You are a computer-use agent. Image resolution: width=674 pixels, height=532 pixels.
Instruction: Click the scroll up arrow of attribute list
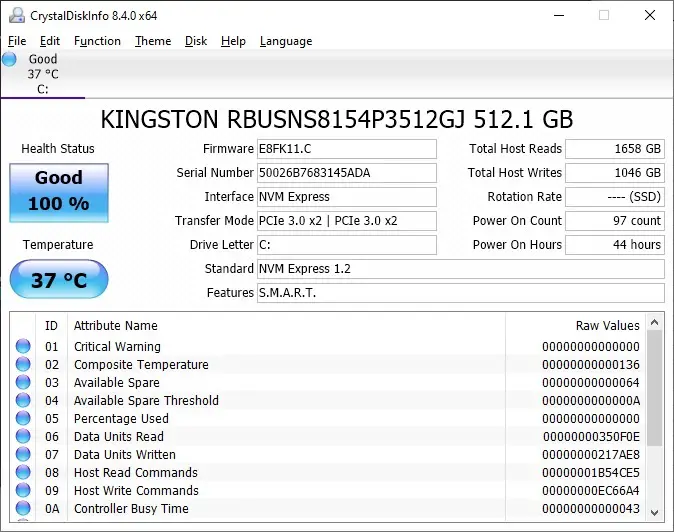click(655, 322)
